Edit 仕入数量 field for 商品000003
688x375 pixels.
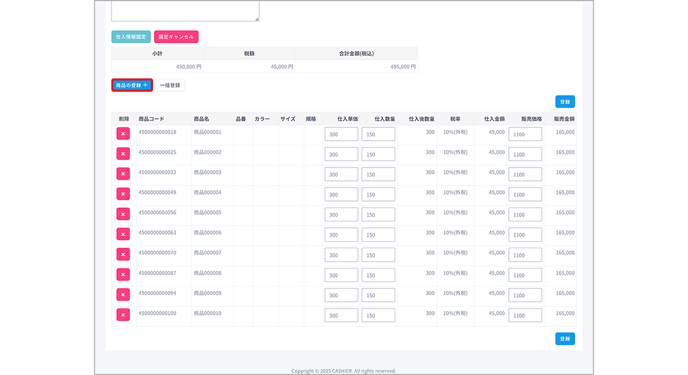(x=378, y=175)
